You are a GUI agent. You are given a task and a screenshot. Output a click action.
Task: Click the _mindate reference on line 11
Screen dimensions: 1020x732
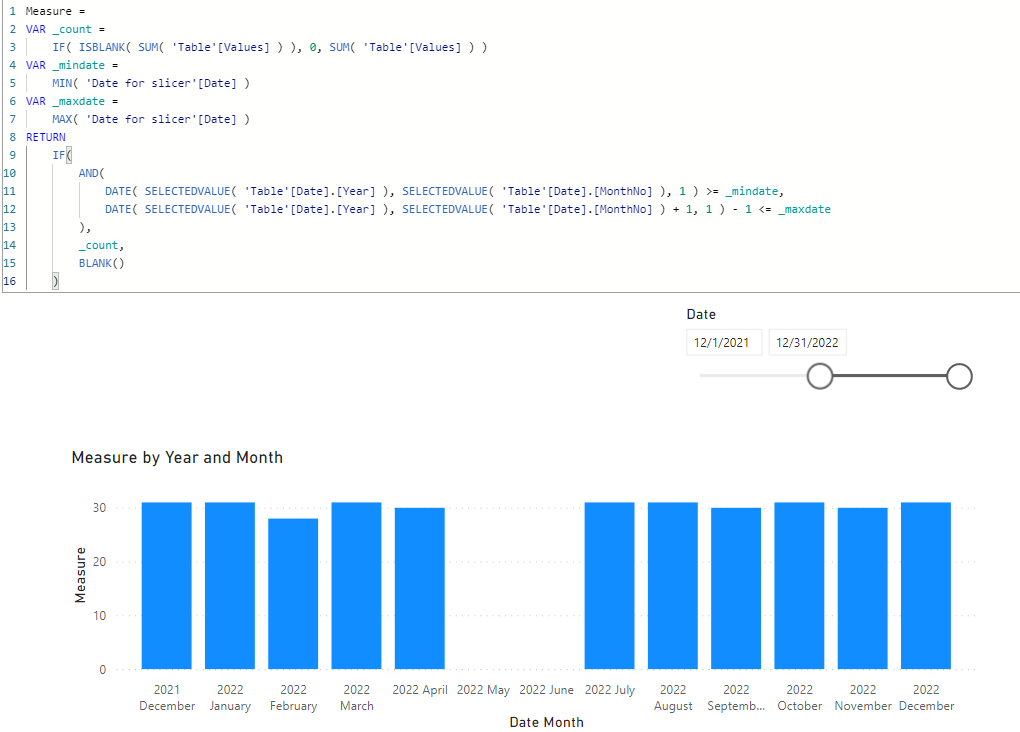pyautogui.click(x=751, y=191)
